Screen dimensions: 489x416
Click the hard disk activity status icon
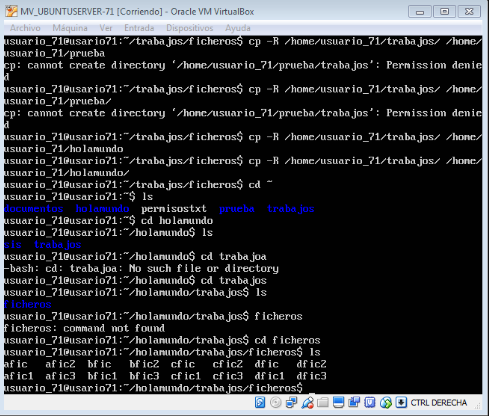(x=260, y=402)
